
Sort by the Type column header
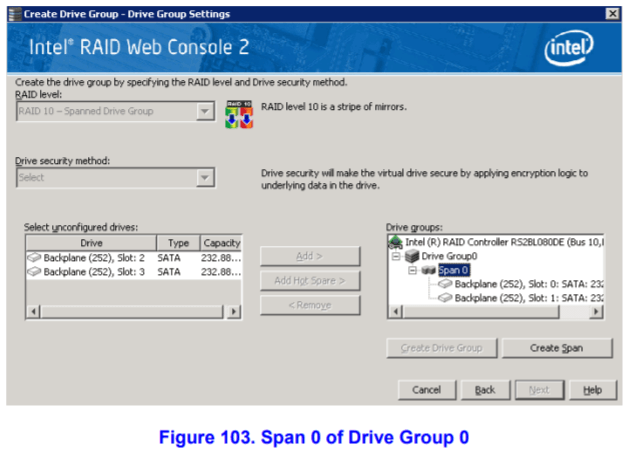[x=178, y=243]
